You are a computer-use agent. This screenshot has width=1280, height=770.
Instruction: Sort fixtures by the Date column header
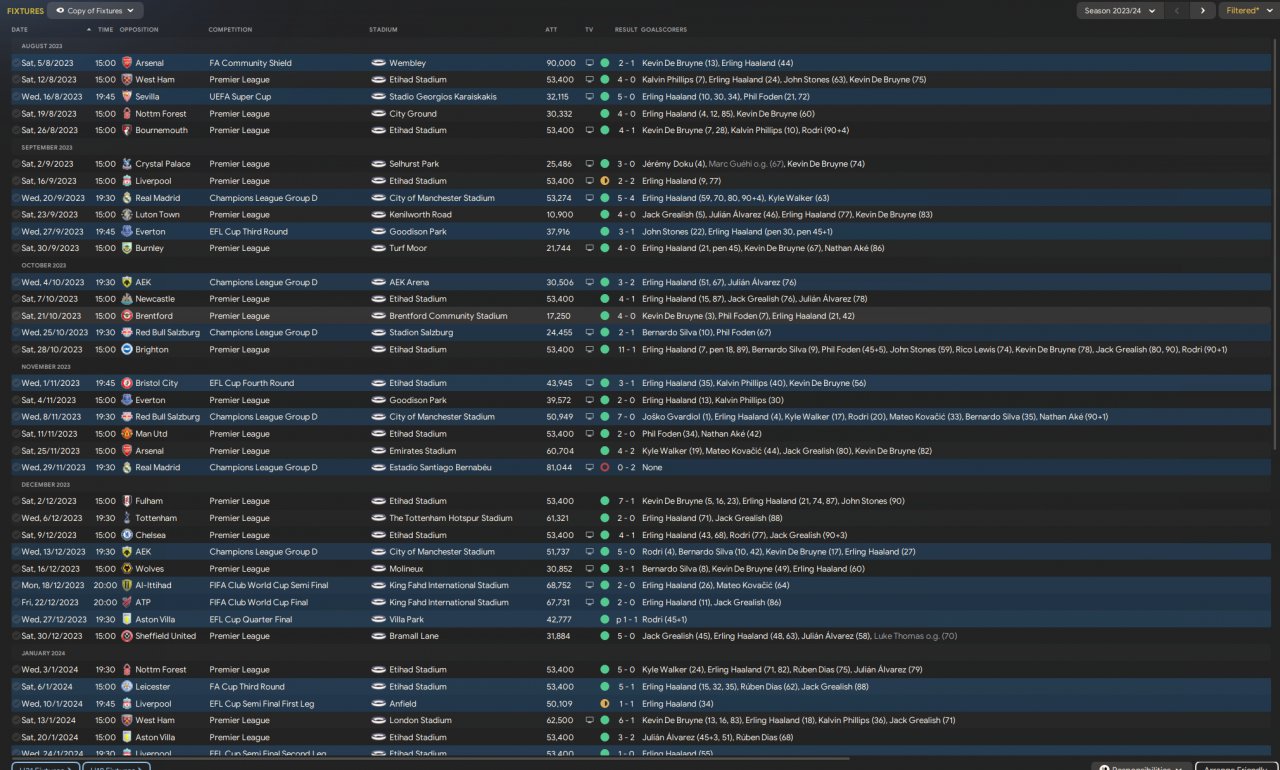20,30
